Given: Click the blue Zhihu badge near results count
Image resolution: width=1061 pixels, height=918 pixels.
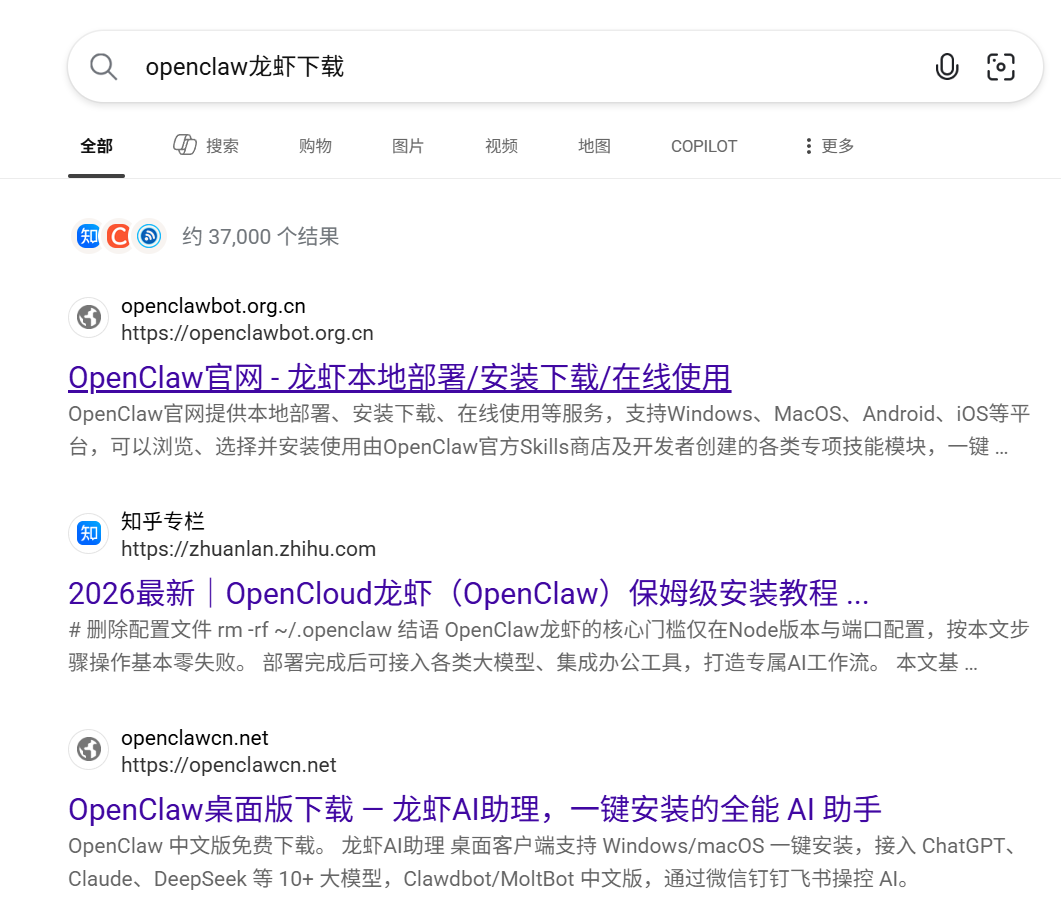Looking at the screenshot, I should (x=88, y=236).
